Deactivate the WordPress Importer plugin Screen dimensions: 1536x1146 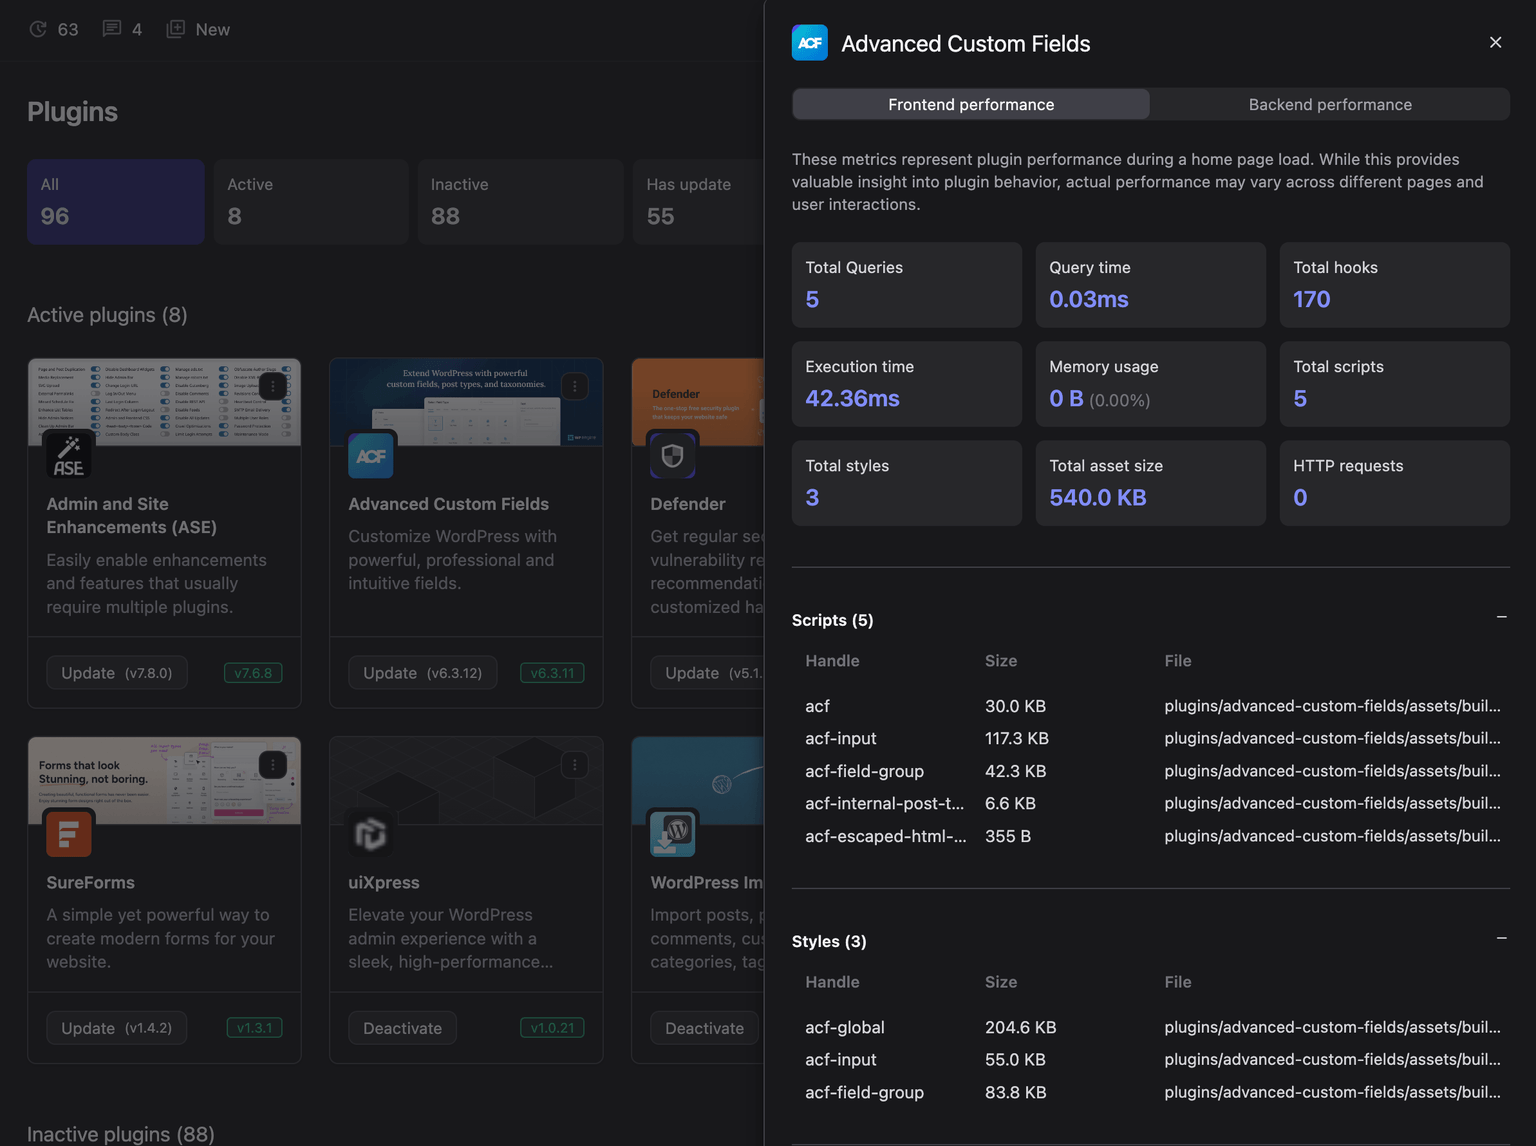click(705, 1028)
